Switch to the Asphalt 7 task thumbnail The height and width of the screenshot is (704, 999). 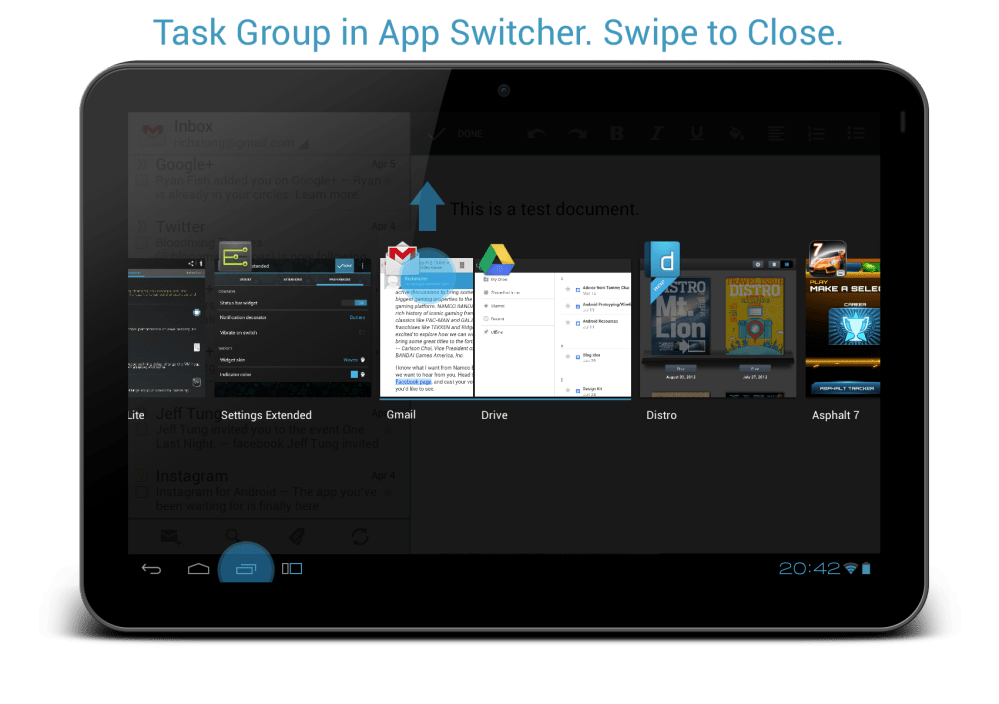[x=842, y=329]
